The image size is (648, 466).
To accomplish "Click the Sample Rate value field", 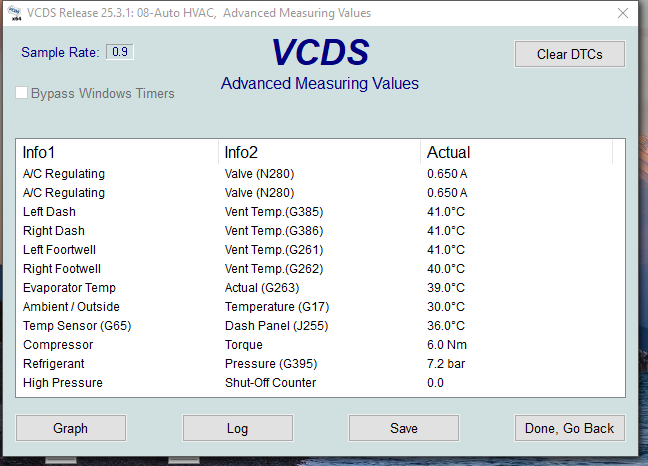I will click(120, 52).
